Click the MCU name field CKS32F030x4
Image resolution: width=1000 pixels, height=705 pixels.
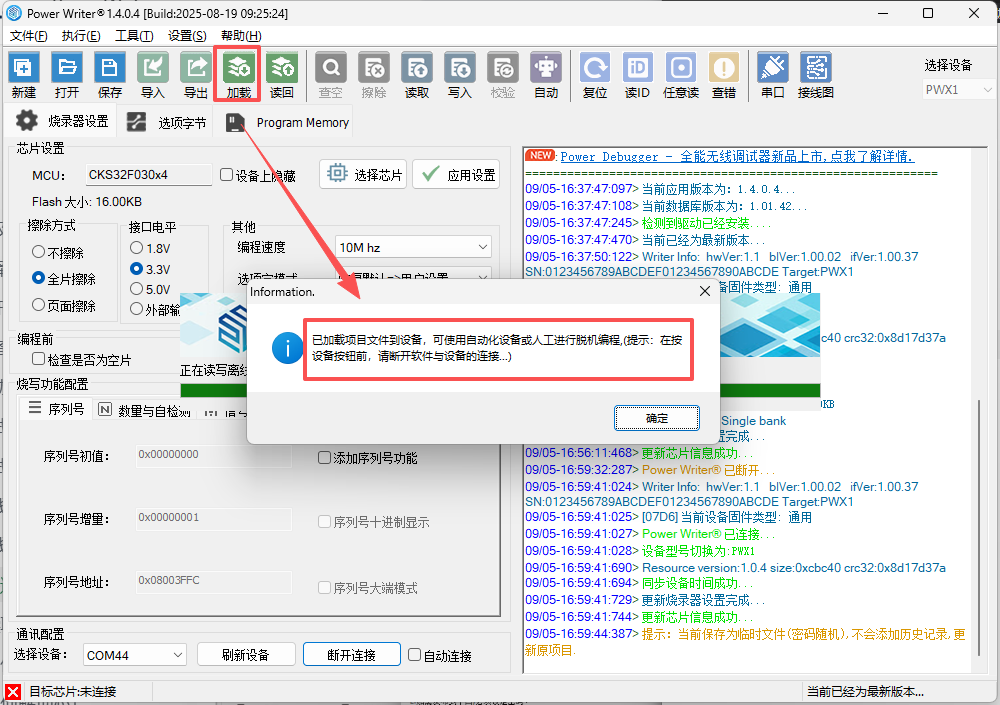[x=149, y=174]
